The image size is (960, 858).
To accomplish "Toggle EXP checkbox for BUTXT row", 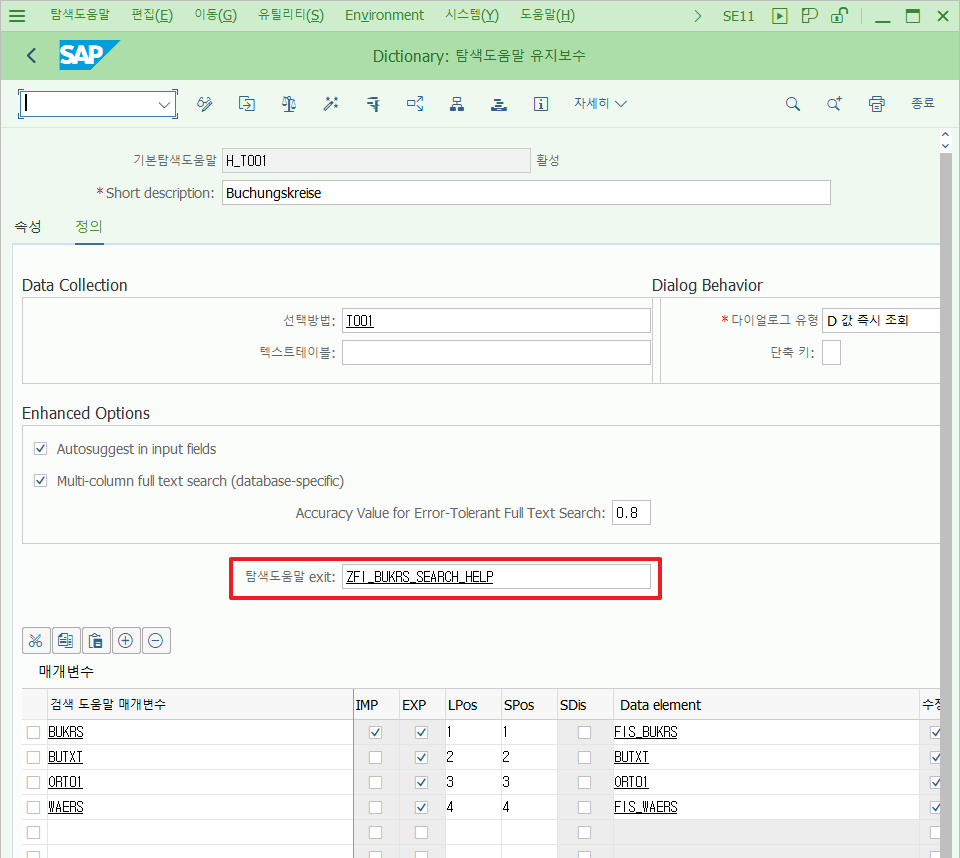I will 421,757.
